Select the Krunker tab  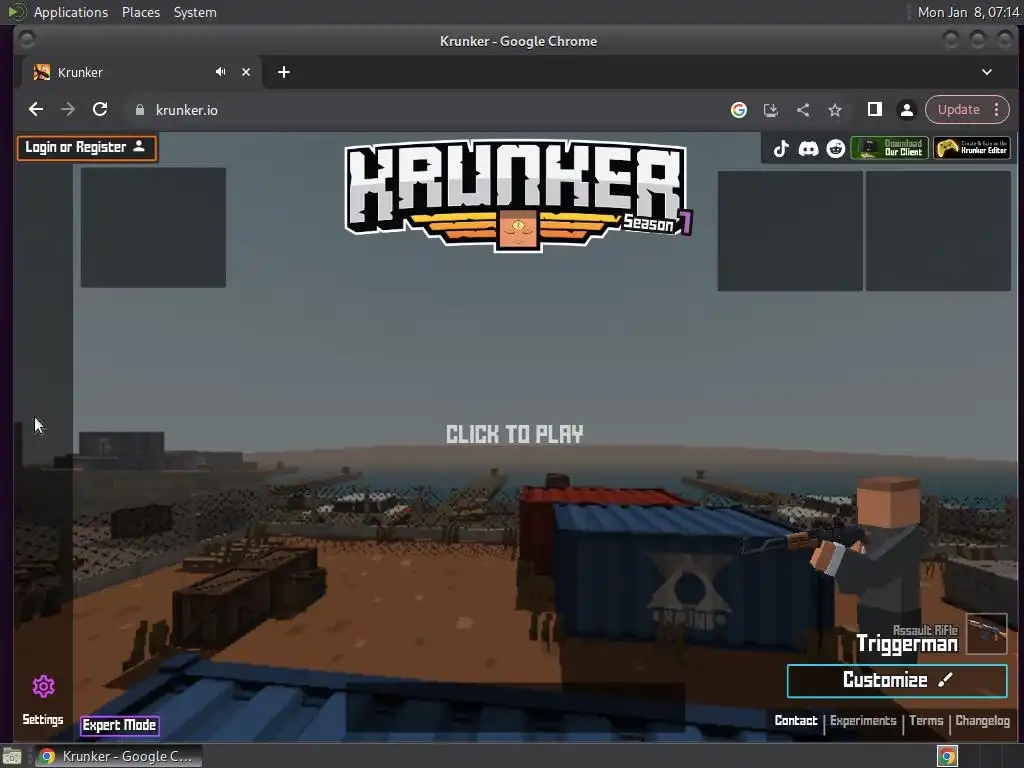pos(142,72)
